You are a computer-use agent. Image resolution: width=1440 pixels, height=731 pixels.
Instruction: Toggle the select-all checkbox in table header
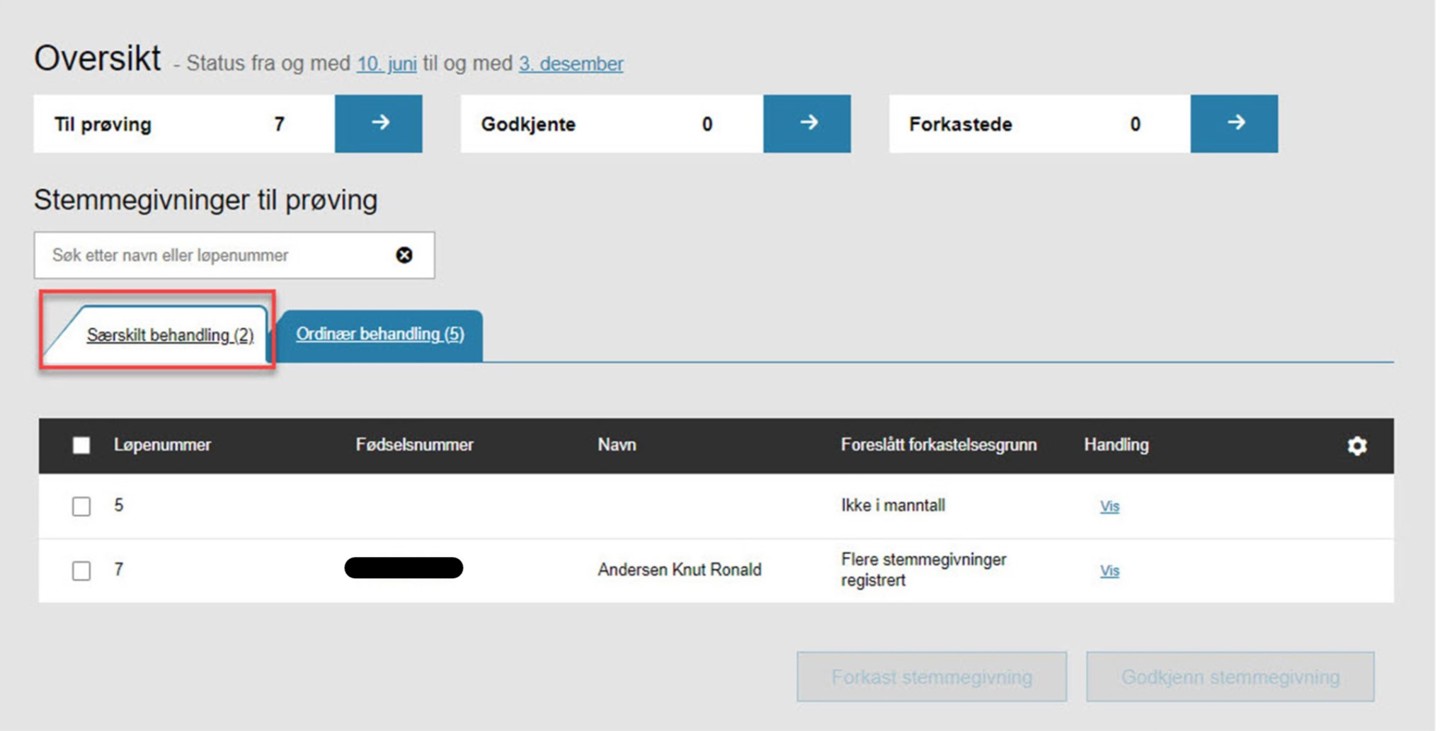[82, 446]
